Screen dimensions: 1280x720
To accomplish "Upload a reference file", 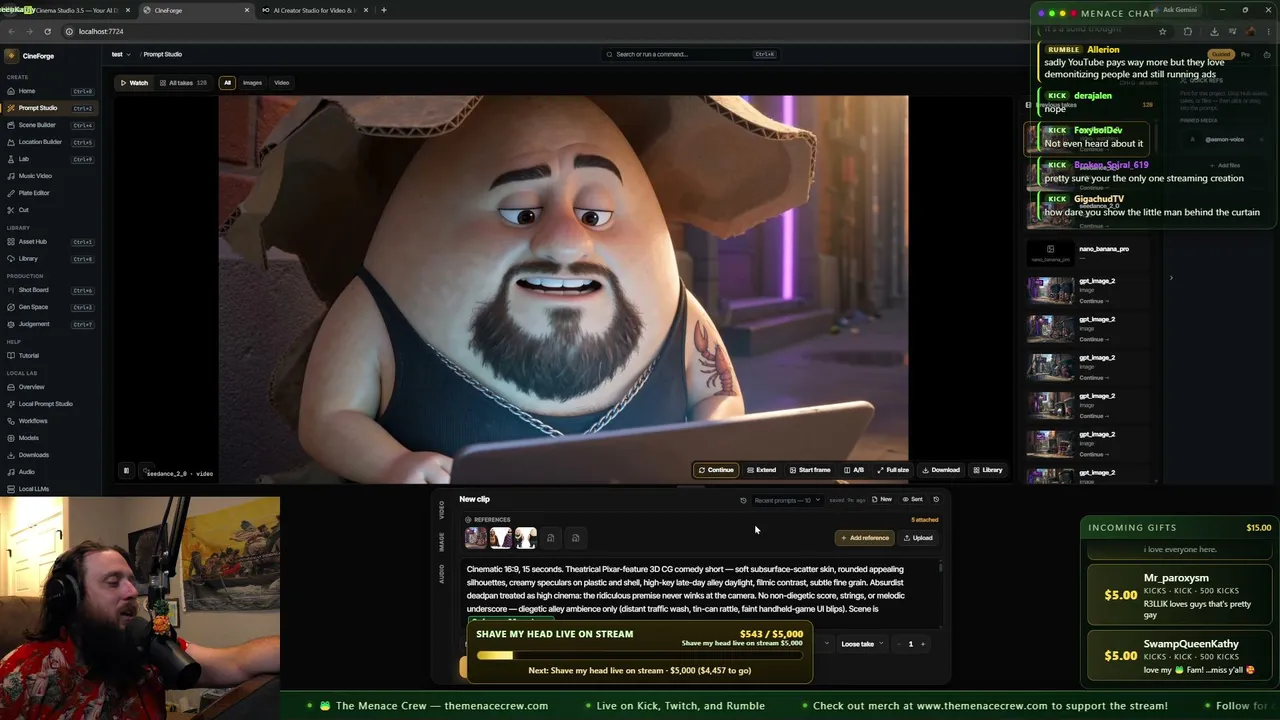I will coord(918,538).
